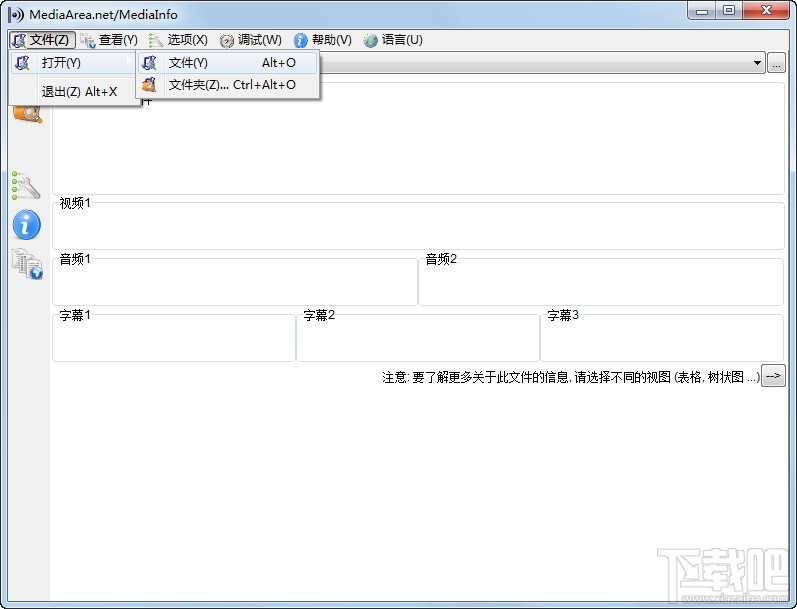Choose 文件夹(Z)... to open folder

(228, 85)
